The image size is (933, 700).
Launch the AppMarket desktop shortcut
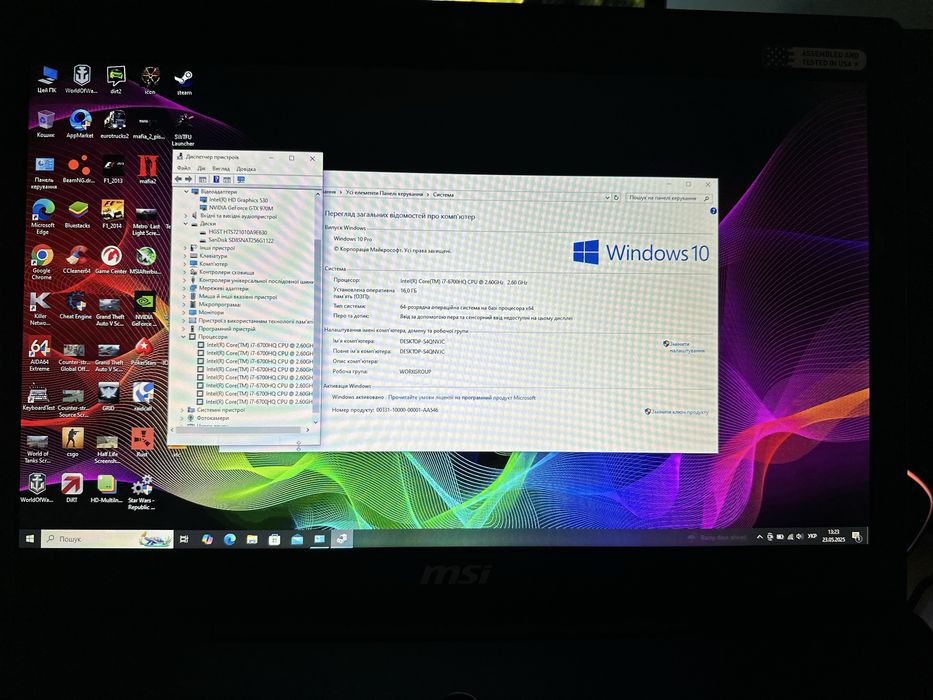click(80, 124)
